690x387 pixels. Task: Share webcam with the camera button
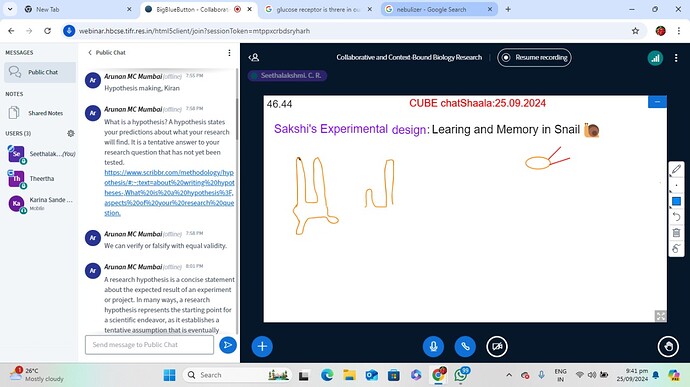[497, 346]
